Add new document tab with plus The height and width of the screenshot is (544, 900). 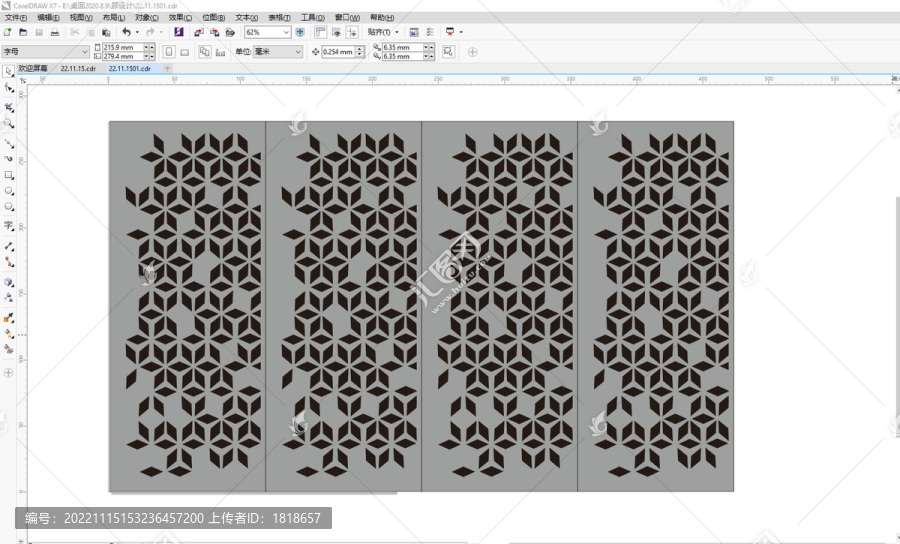pyautogui.click(x=167, y=68)
